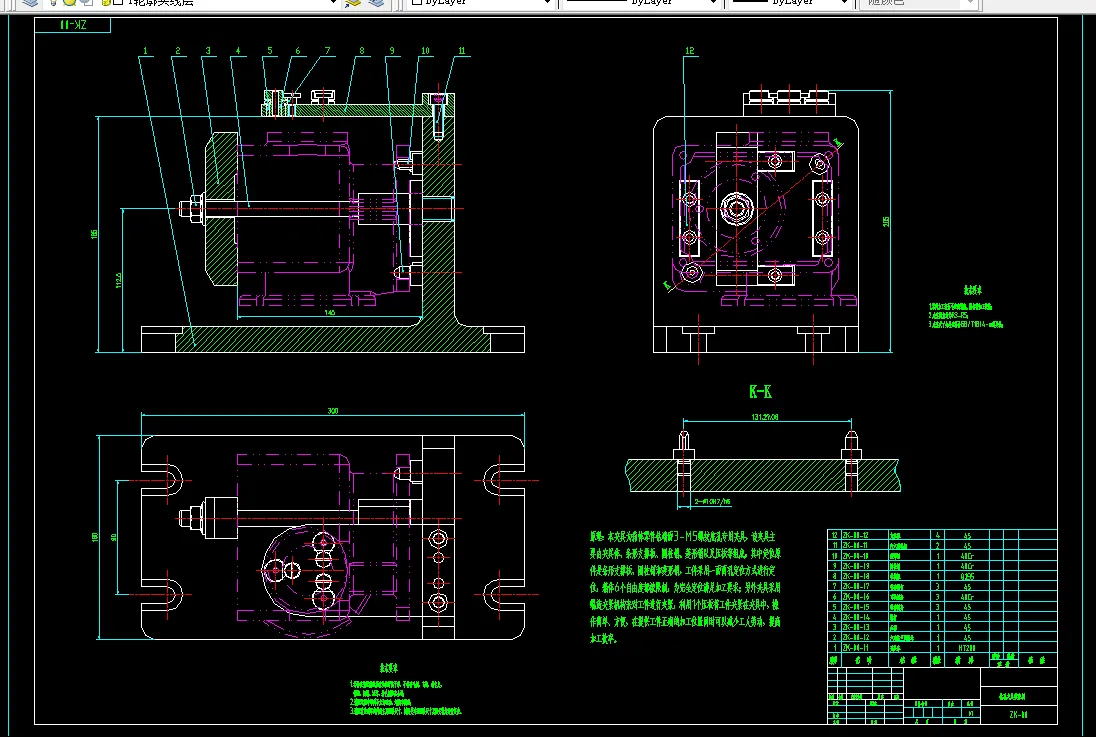The image size is (1096, 737).
Task: Click part balloon number 1
Action: click(x=145, y=49)
